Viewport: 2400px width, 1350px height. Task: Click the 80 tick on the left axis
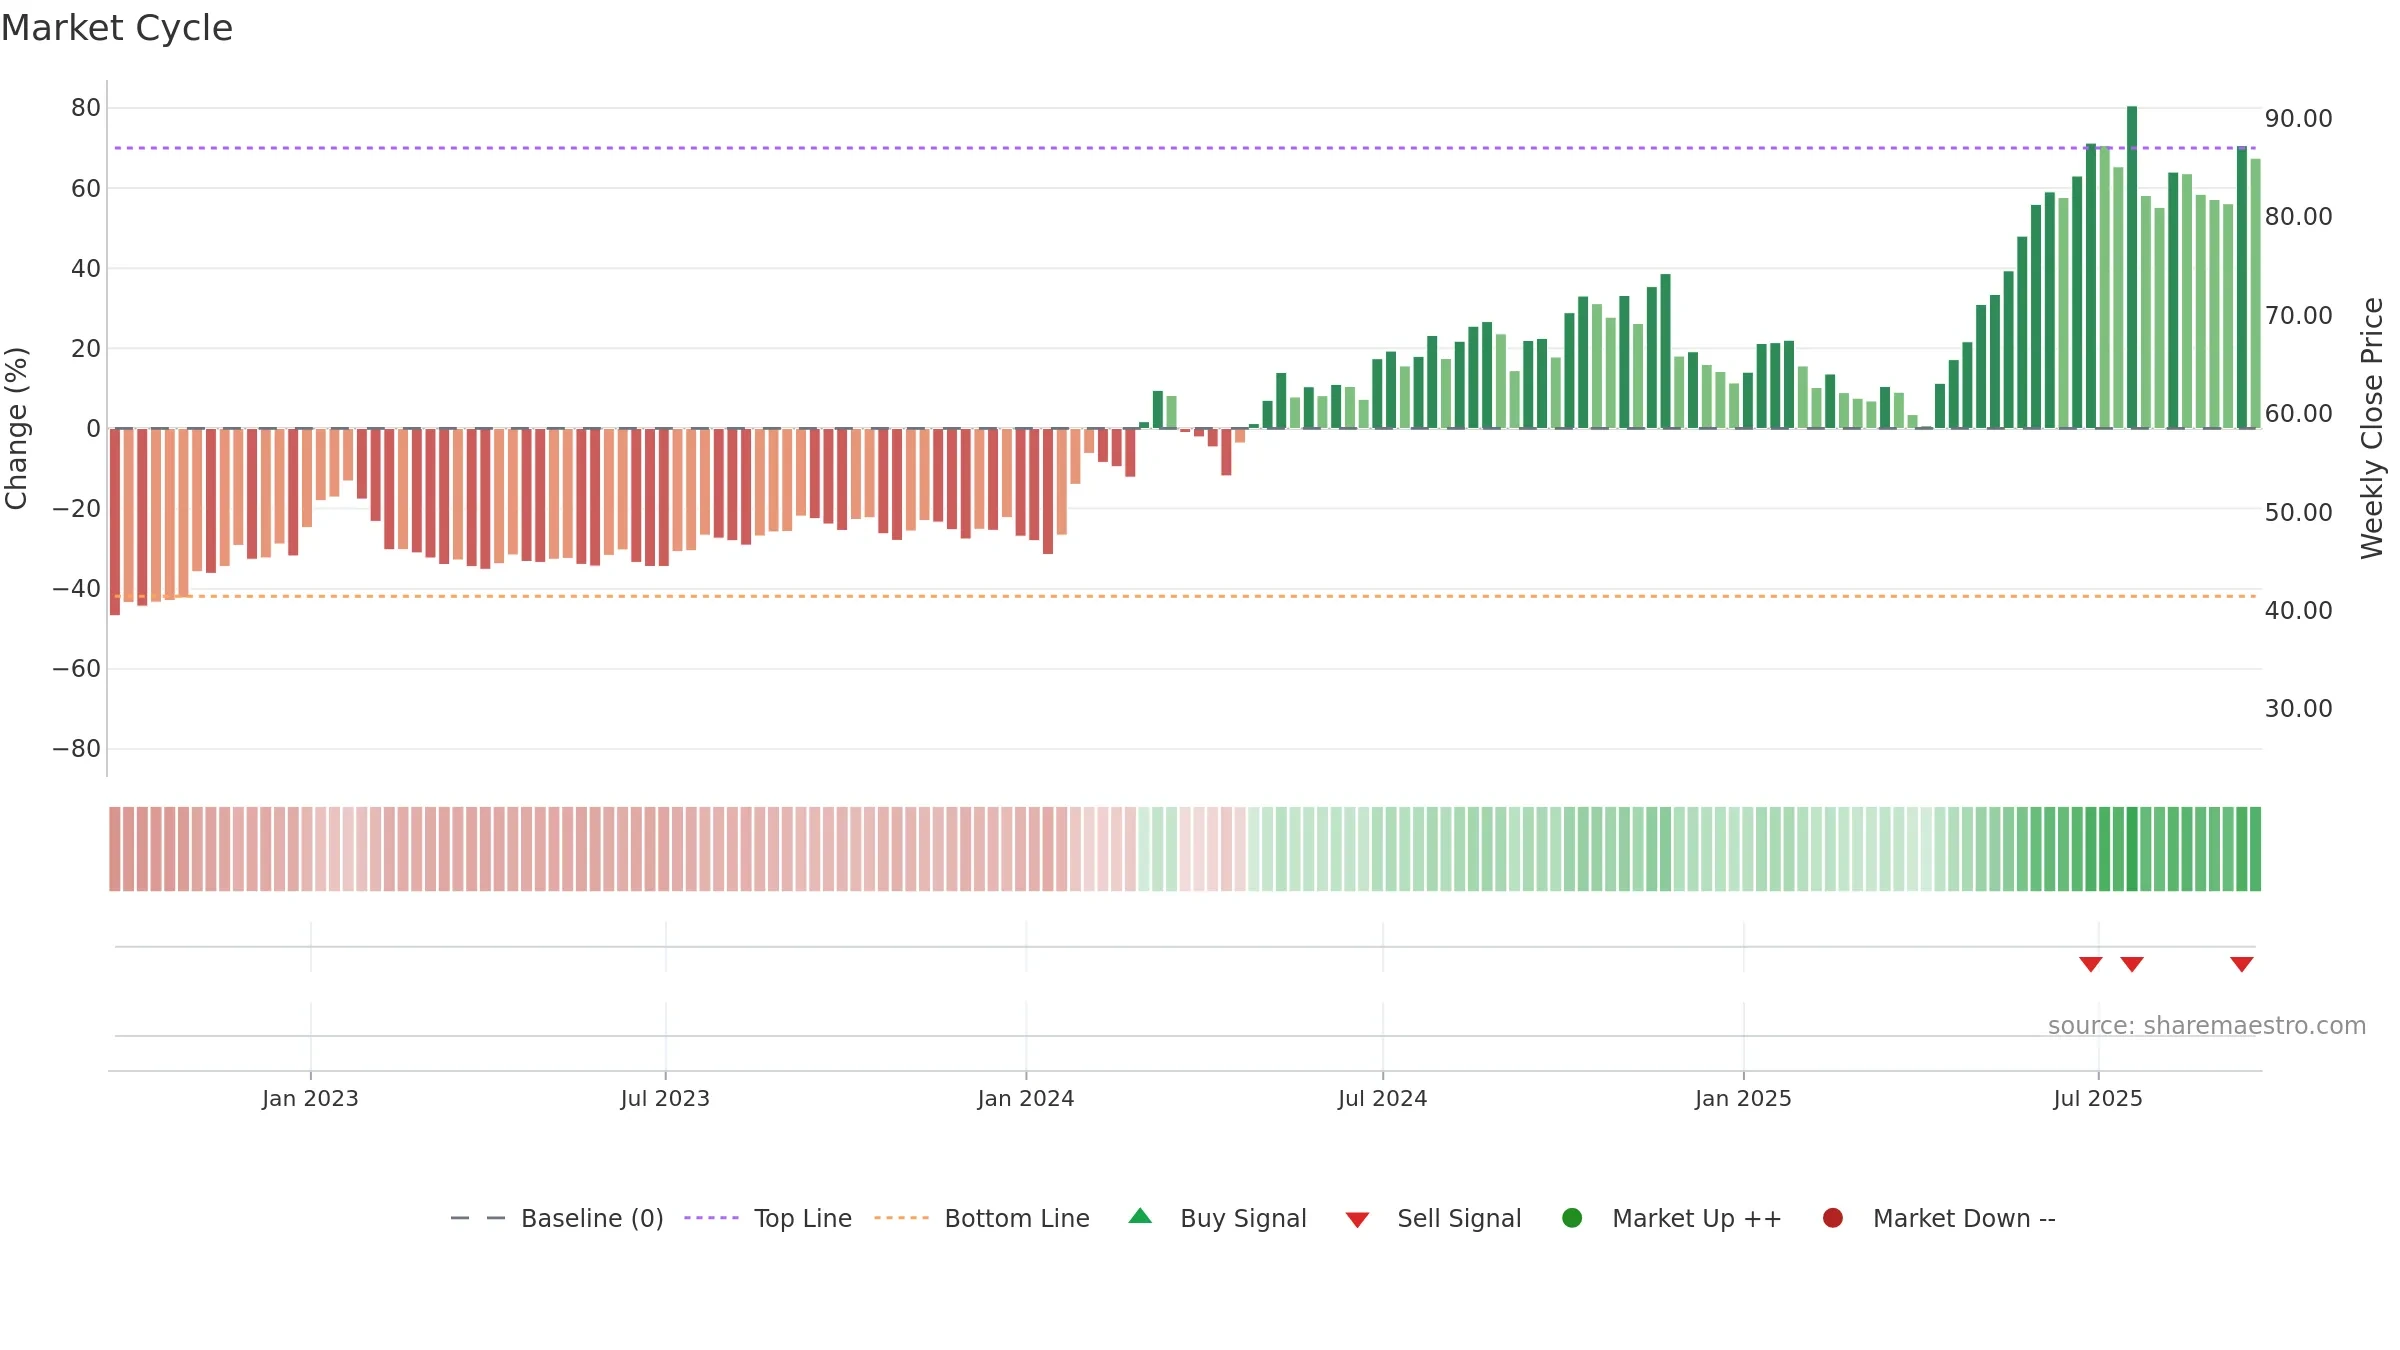[86, 108]
